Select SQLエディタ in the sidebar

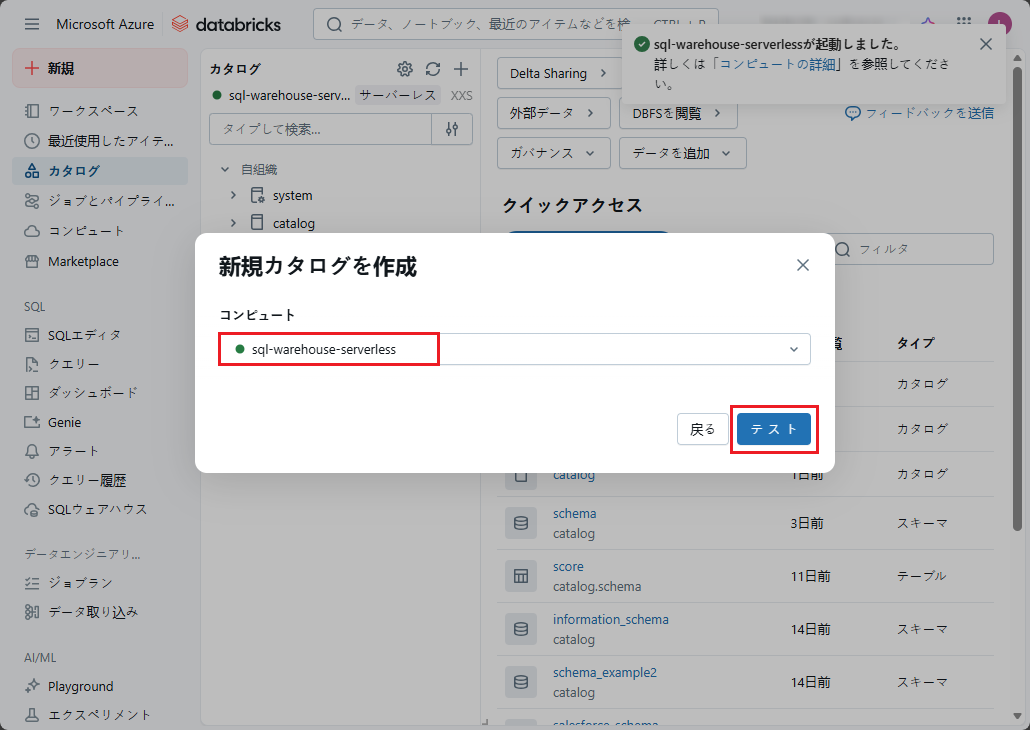[x=84, y=335]
